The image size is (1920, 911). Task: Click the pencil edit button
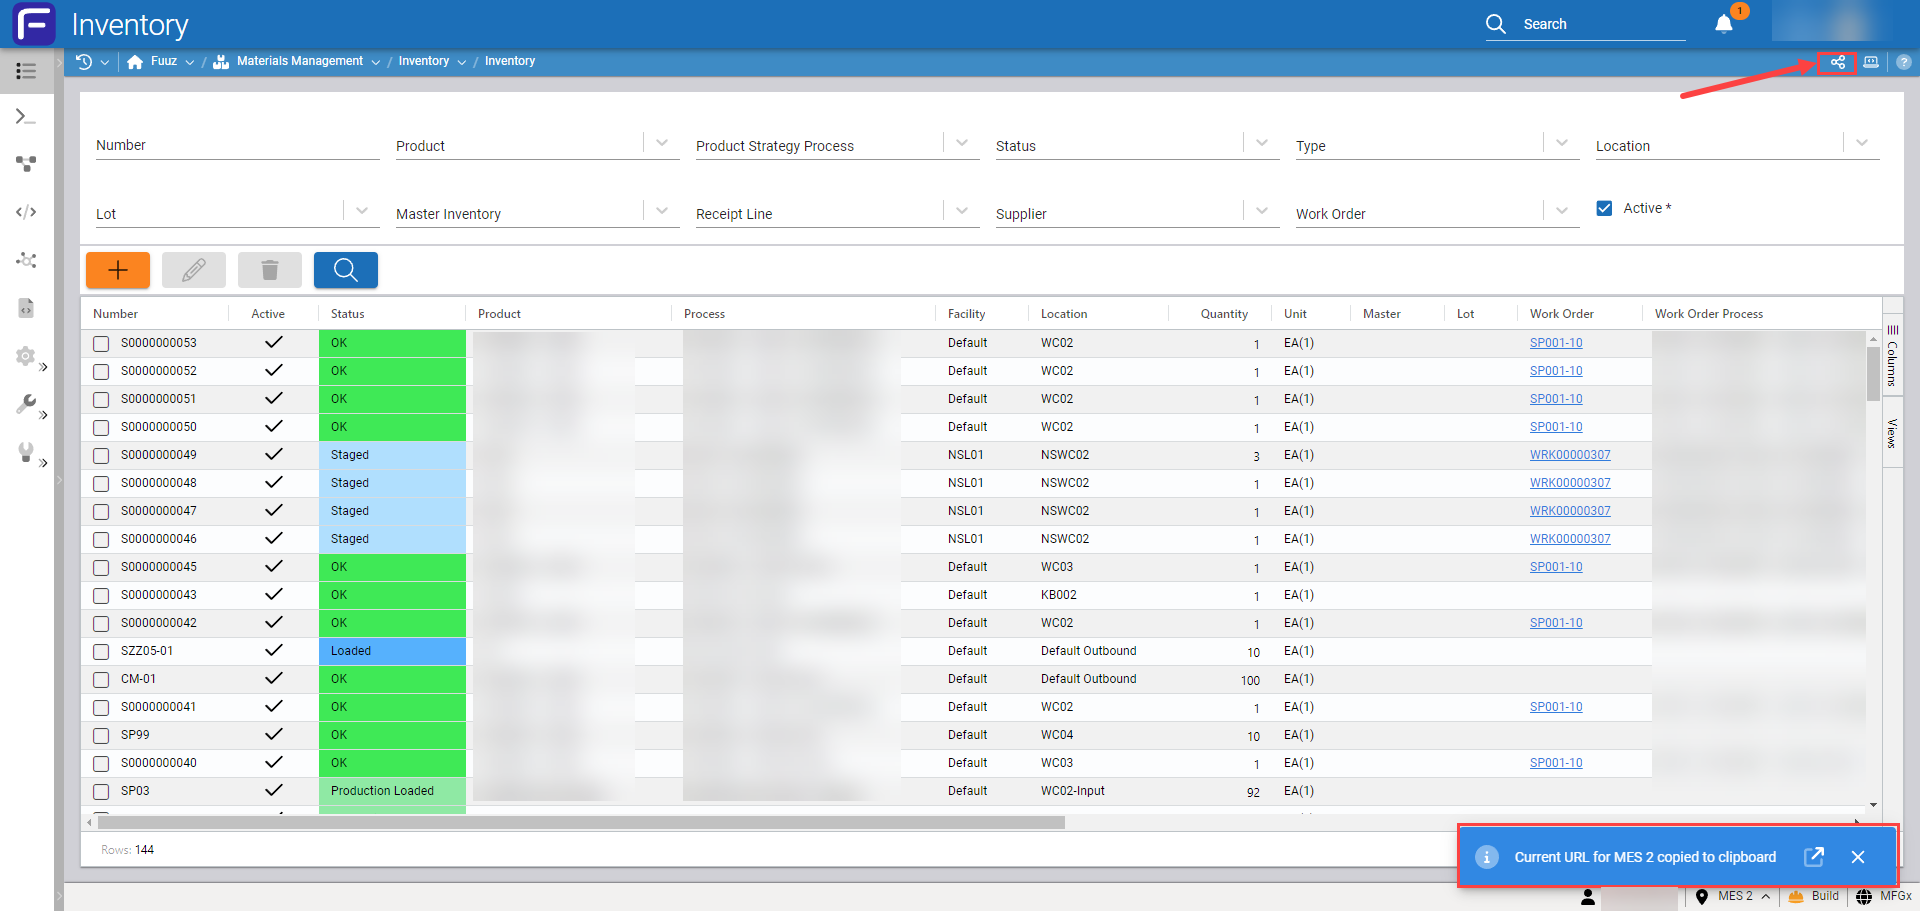194,270
